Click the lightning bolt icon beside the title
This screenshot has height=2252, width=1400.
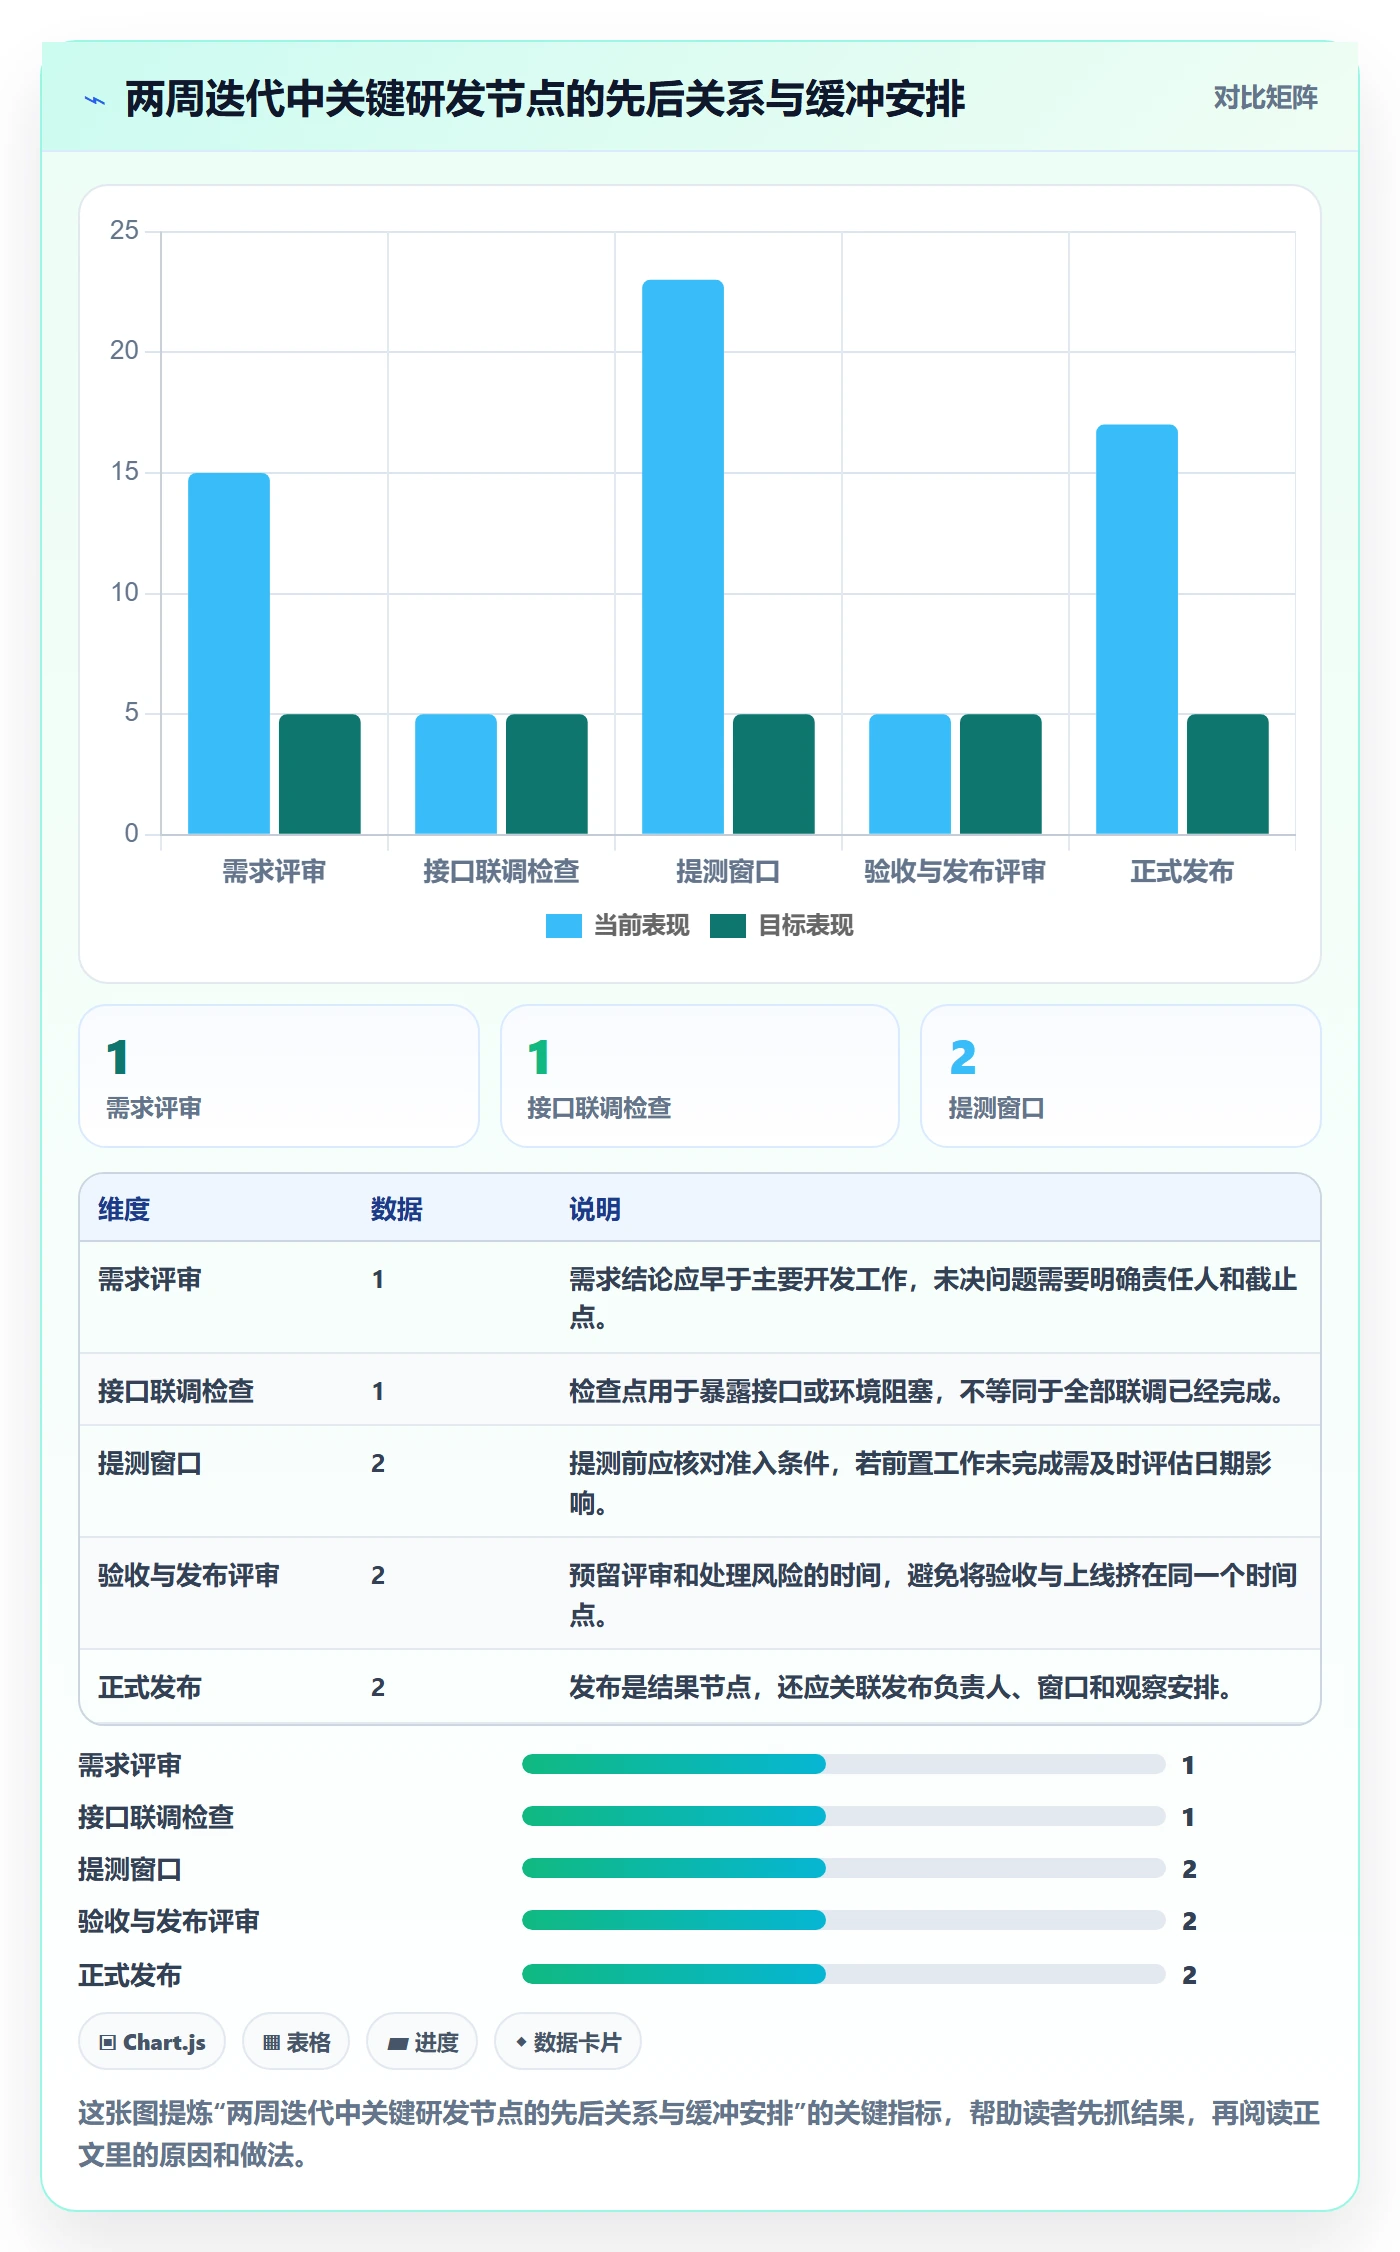click(95, 100)
